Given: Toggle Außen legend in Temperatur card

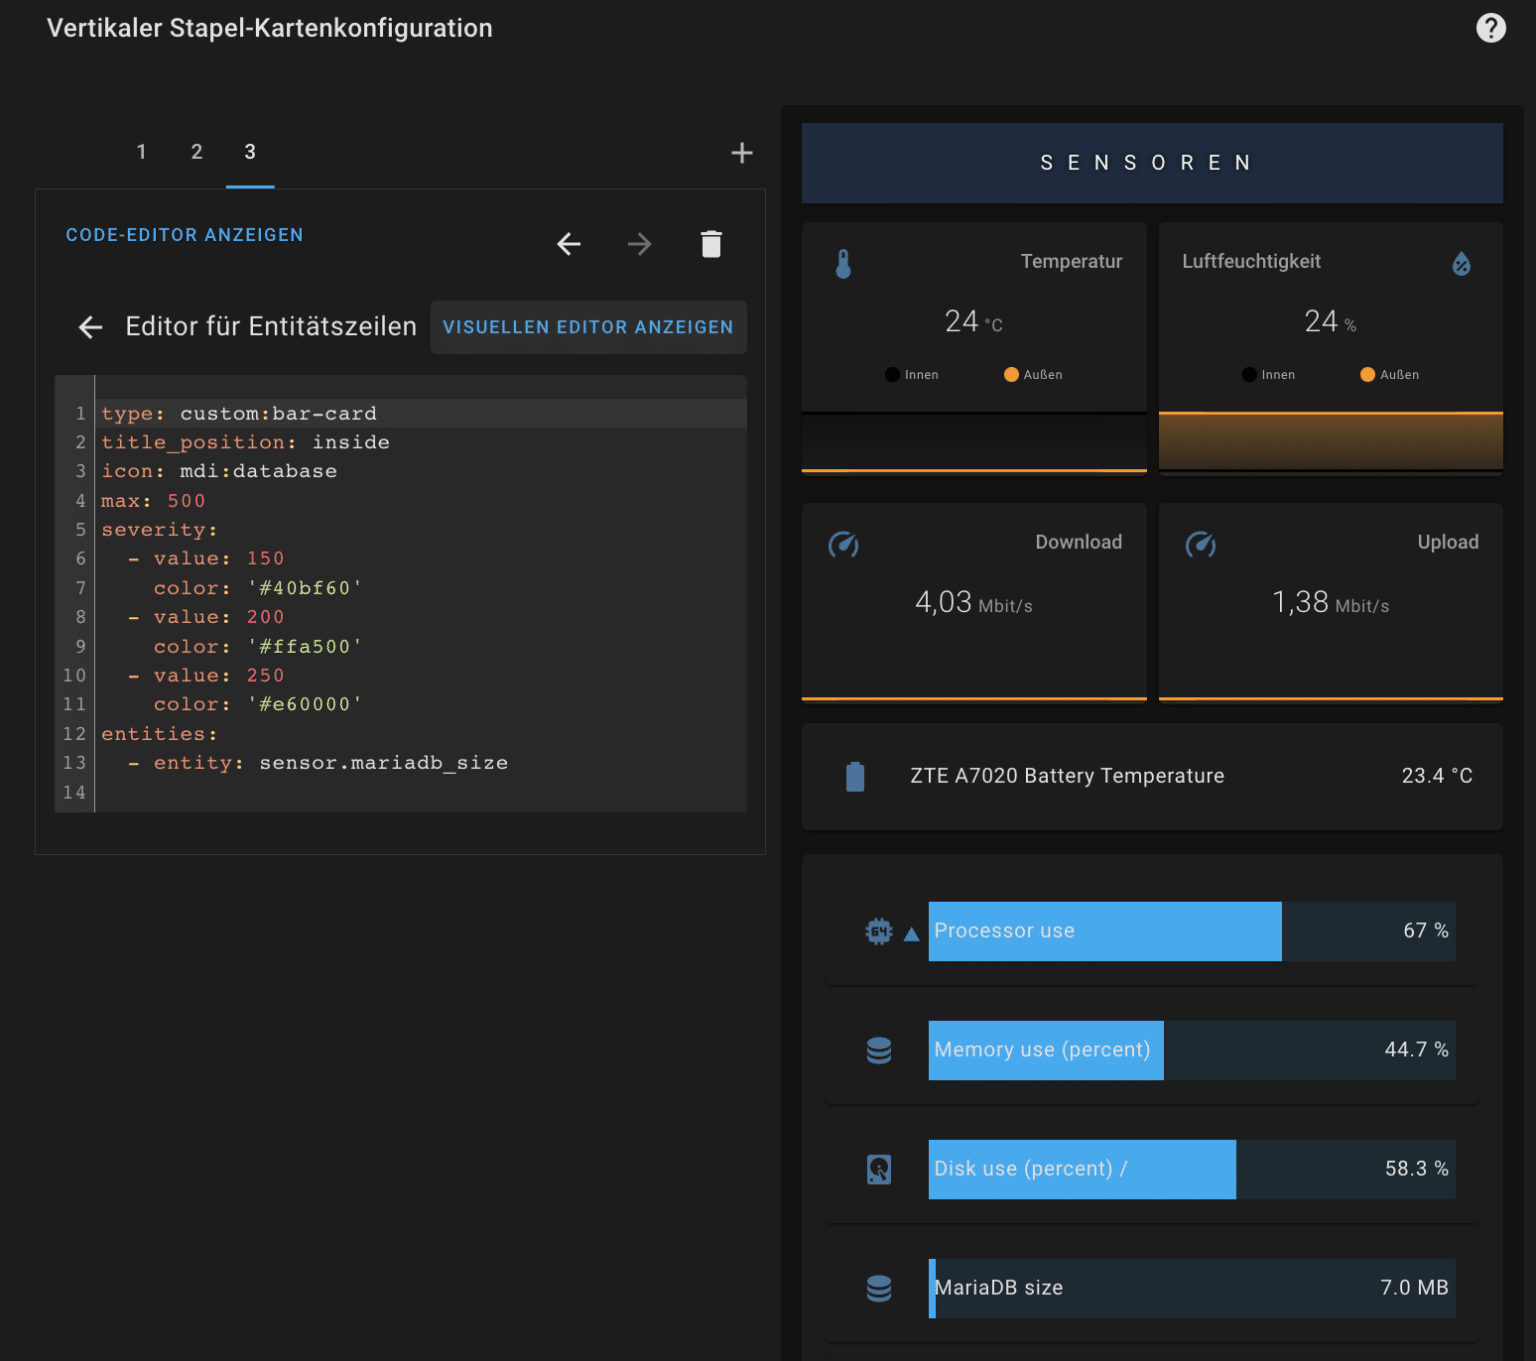Looking at the screenshot, I should [x=1033, y=375].
